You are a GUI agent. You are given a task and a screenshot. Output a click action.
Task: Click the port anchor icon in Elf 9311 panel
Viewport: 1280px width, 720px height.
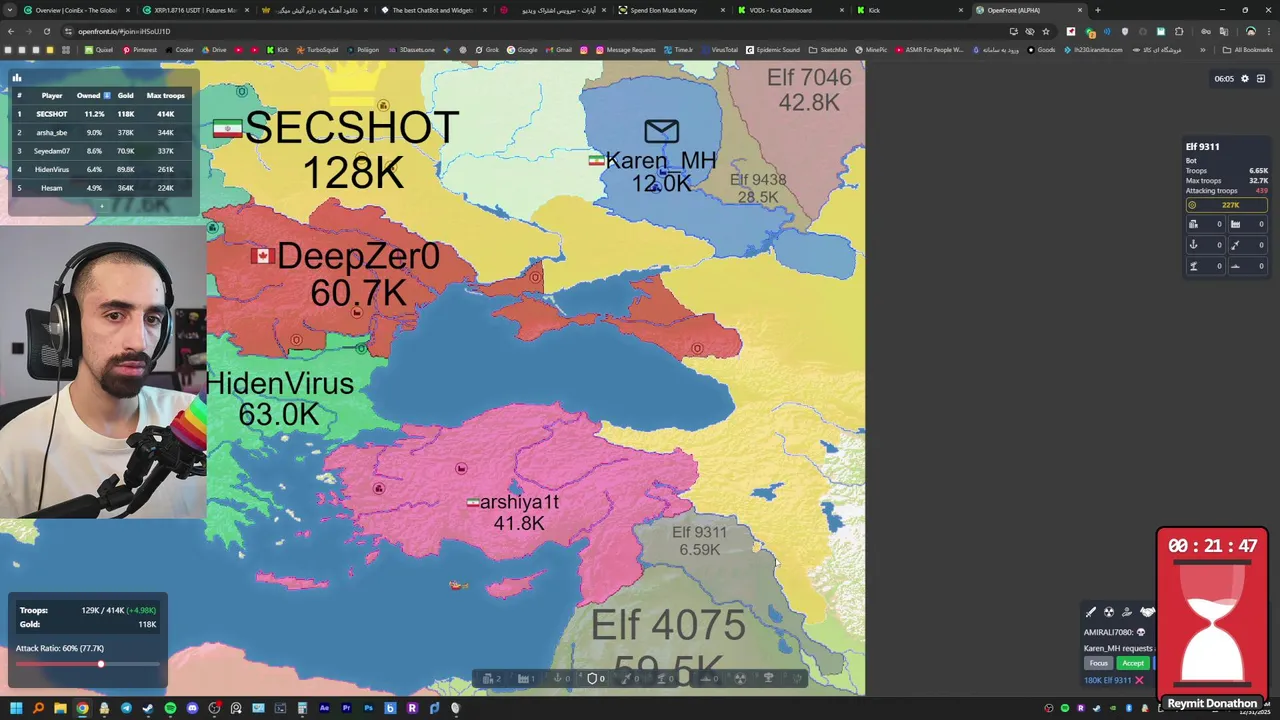pos(1193,245)
